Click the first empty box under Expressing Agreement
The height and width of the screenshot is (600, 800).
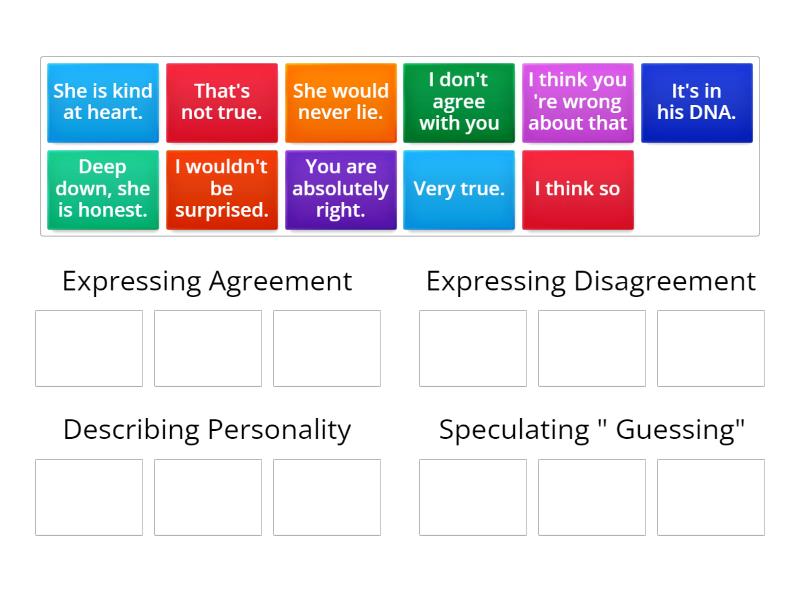click(88, 348)
